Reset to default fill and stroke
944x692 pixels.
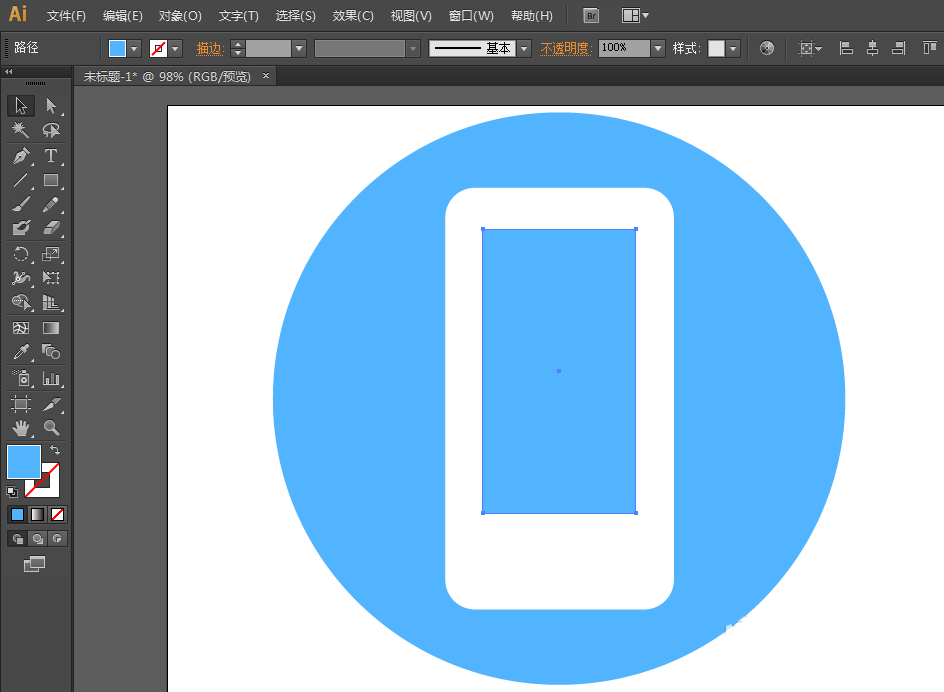[12, 492]
